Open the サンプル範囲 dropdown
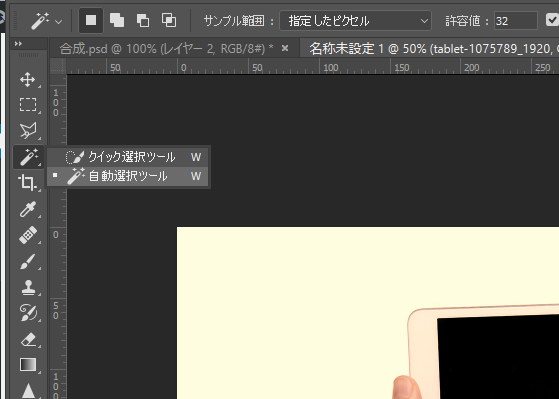Viewport: 559px width, 399px height. [355, 21]
